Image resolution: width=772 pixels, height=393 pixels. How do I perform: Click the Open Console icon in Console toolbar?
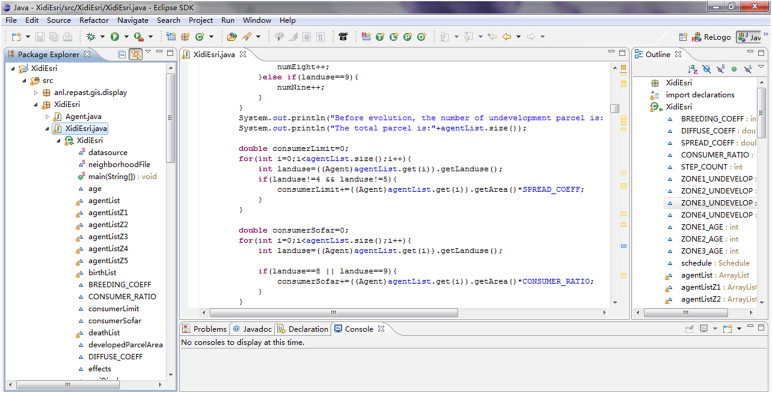pos(727,329)
